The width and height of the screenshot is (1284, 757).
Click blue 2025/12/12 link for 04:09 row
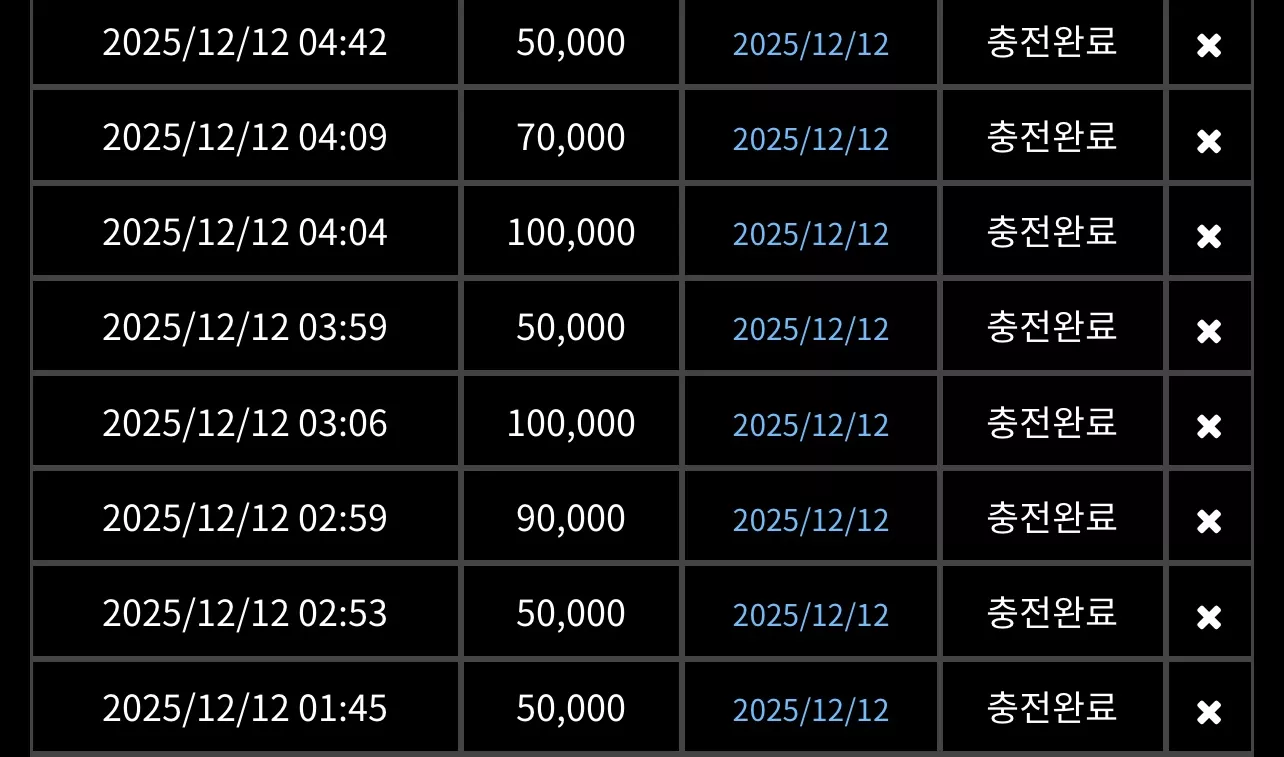(811, 139)
